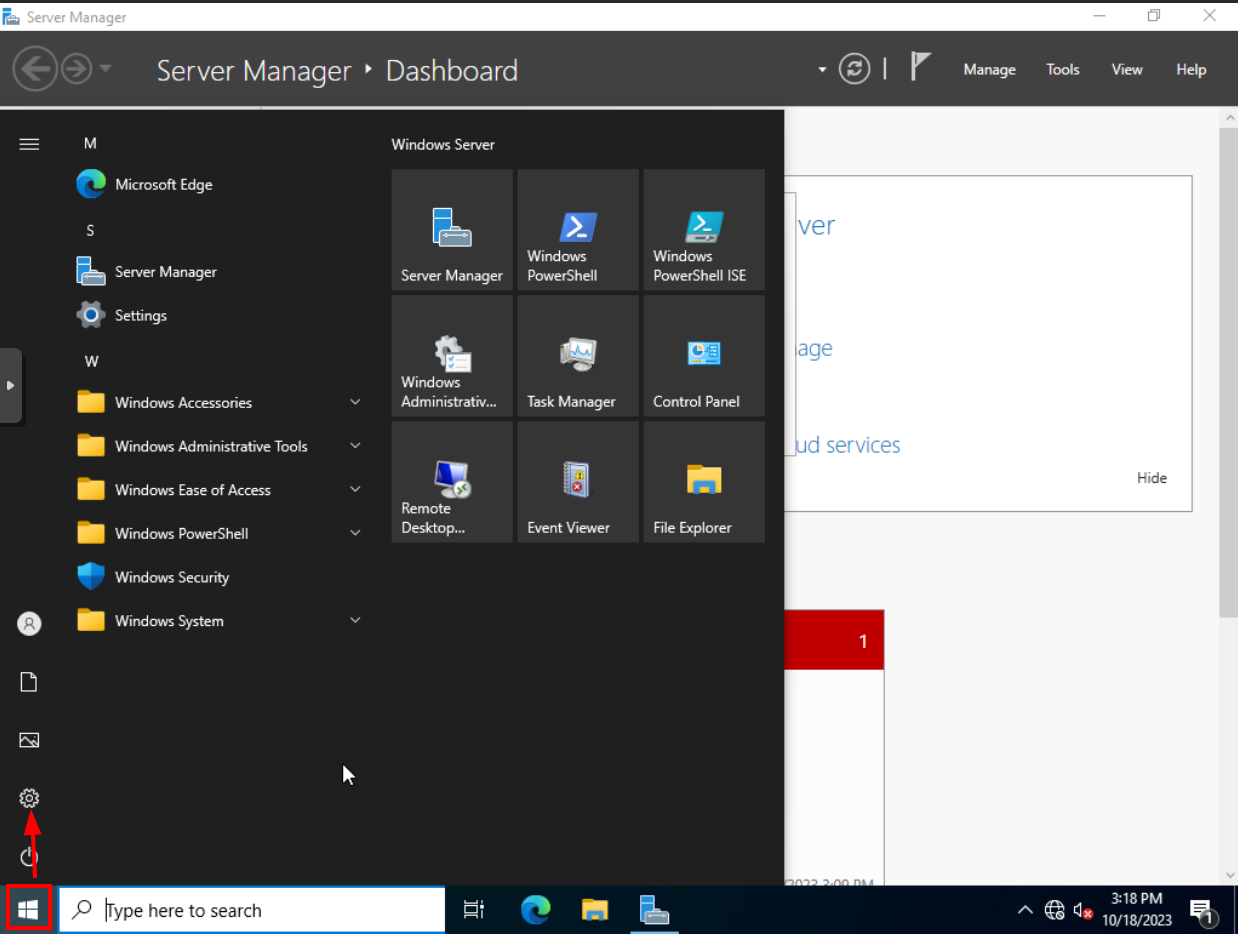
Task: Open the Manage menu
Action: 989,70
